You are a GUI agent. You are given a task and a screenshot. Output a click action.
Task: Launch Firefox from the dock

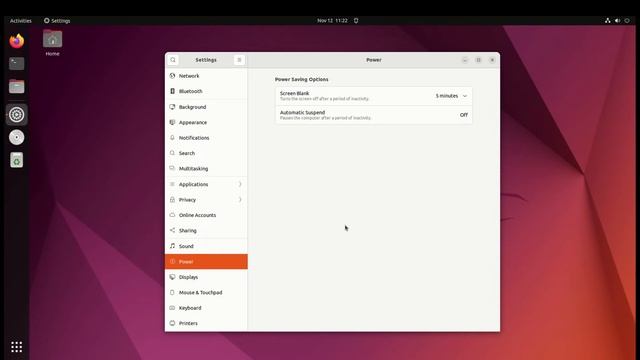(17, 41)
